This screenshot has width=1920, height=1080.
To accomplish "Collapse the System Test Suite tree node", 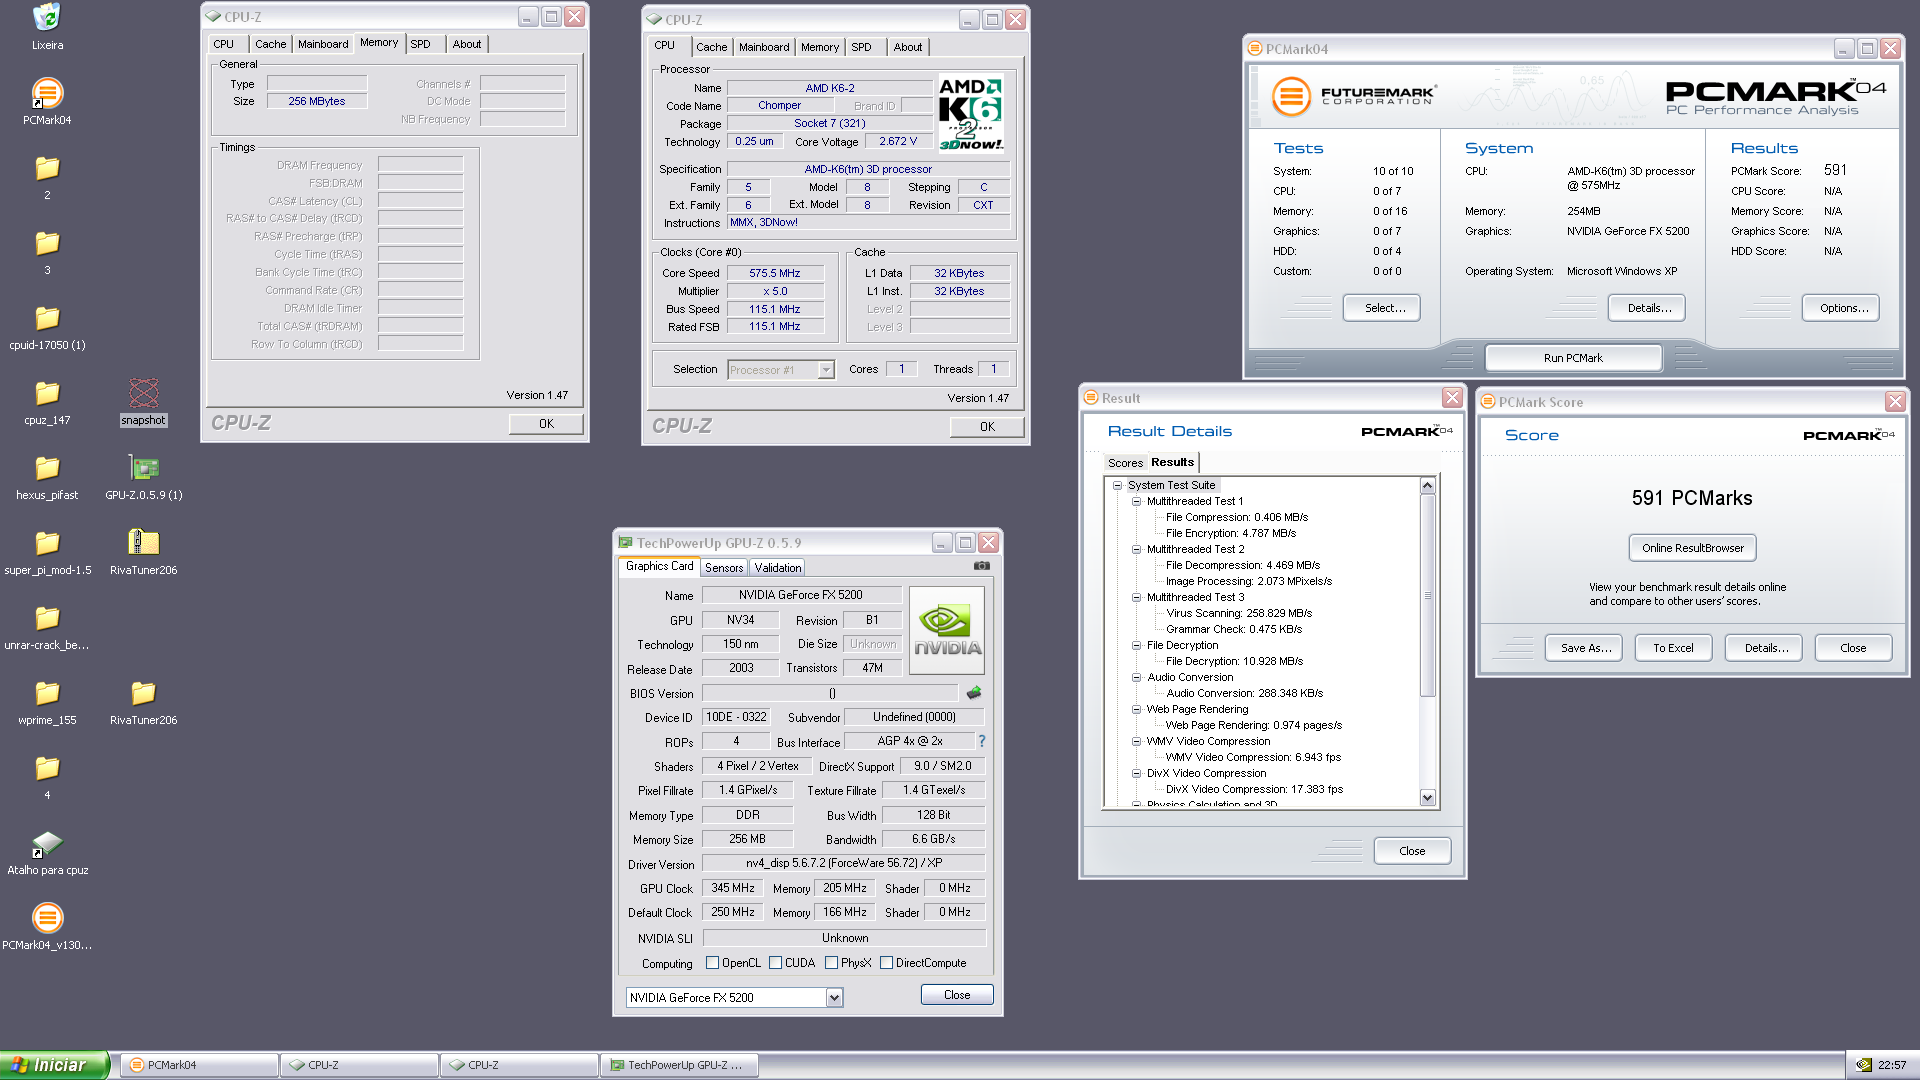I will (1118, 485).
